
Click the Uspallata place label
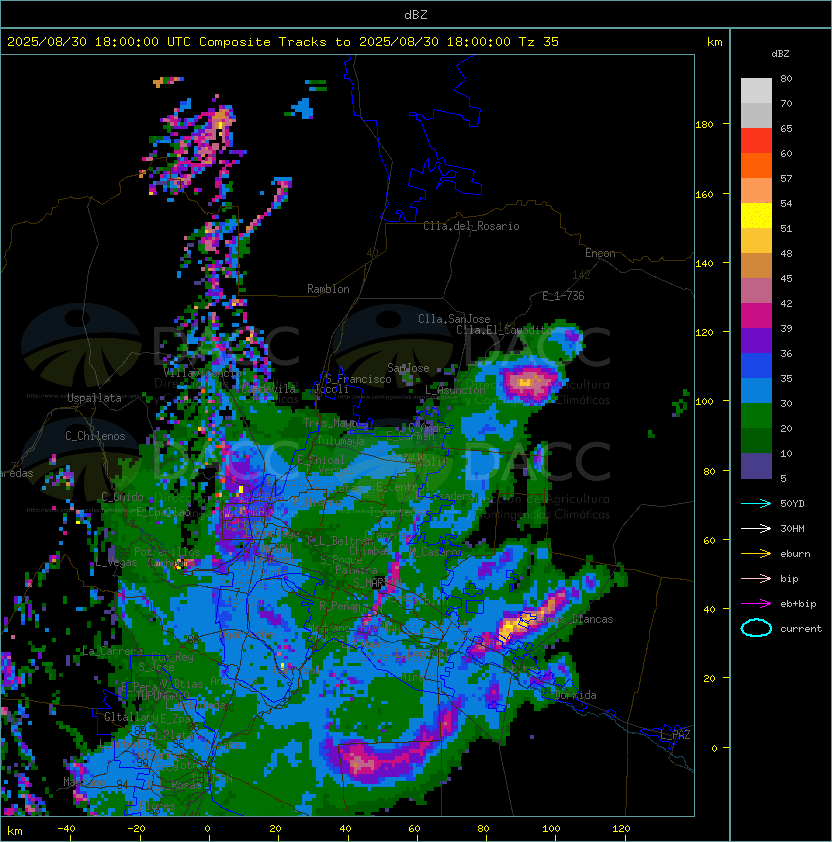(94, 398)
